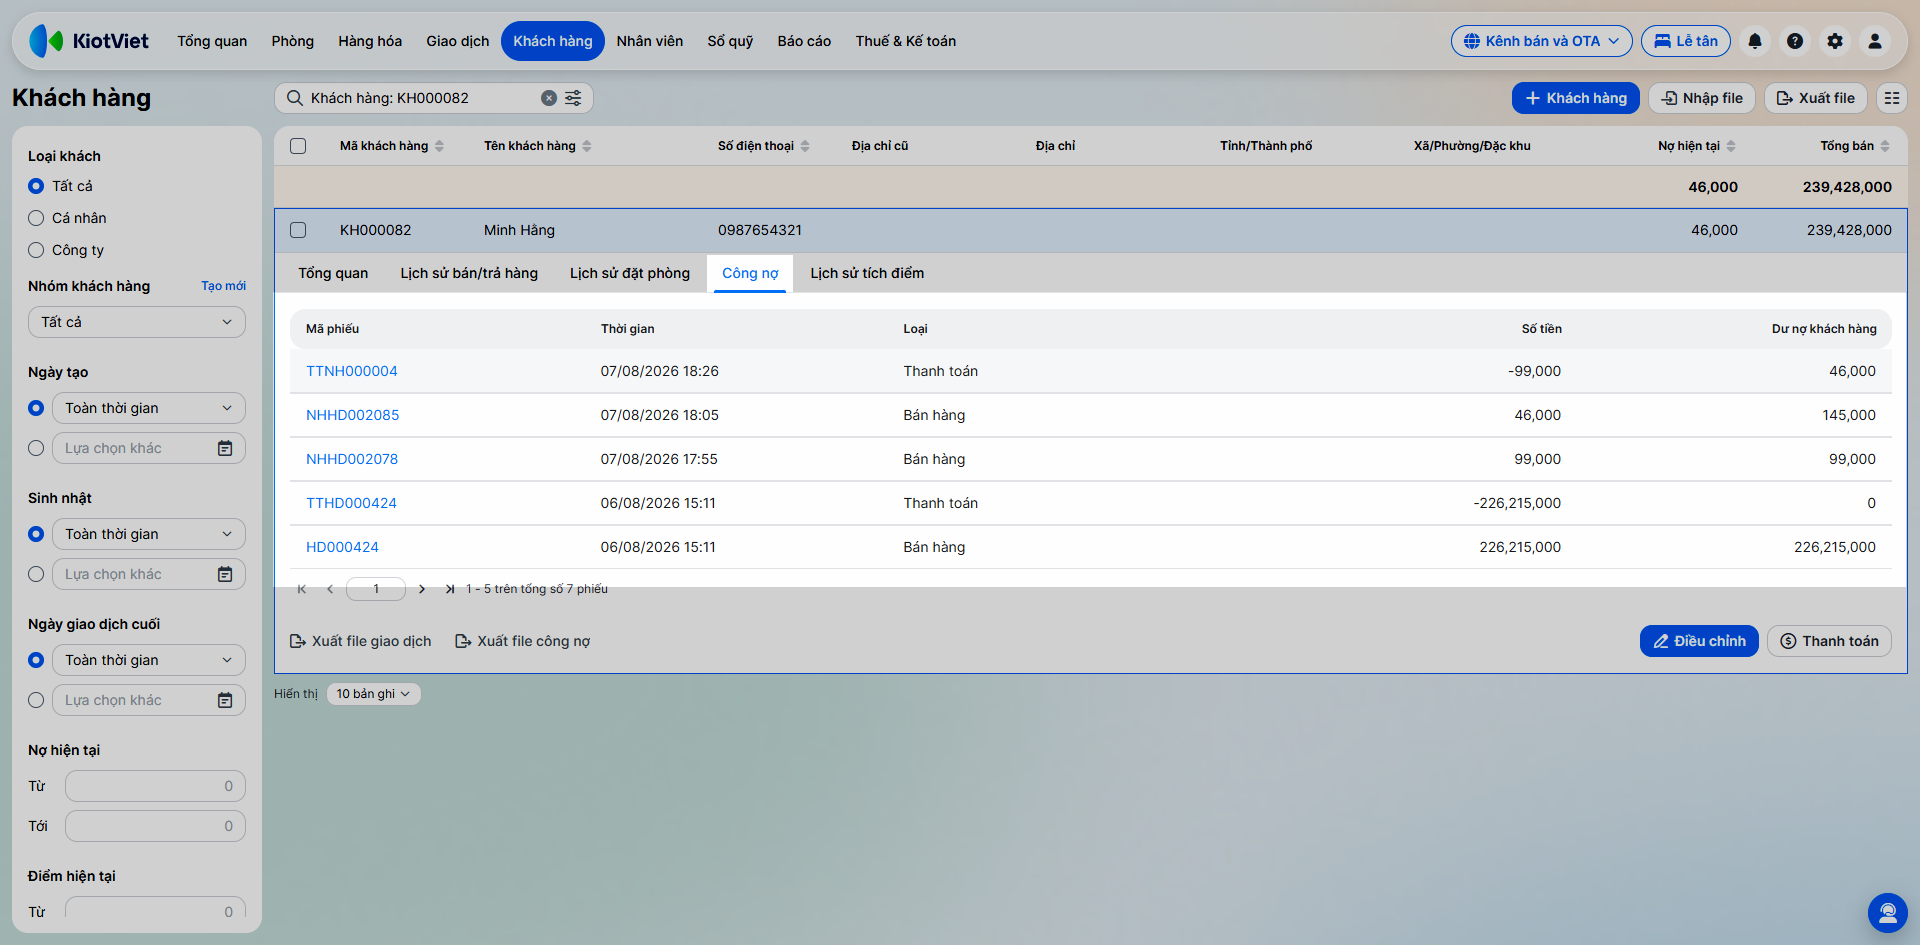
Task: Clear the customer search filter
Action: pyautogui.click(x=549, y=98)
